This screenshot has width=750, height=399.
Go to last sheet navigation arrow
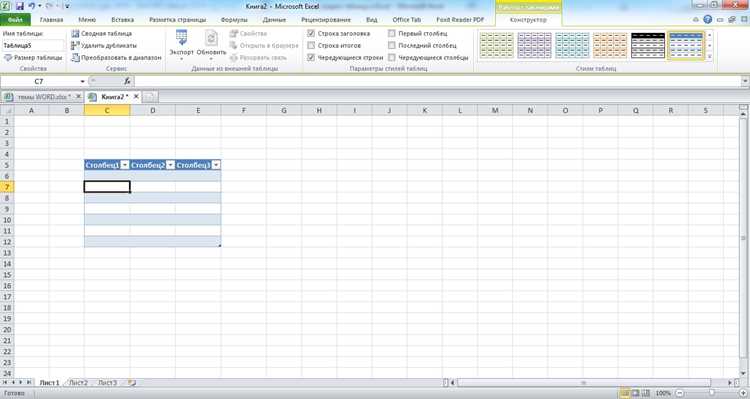[x=29, y=383]
